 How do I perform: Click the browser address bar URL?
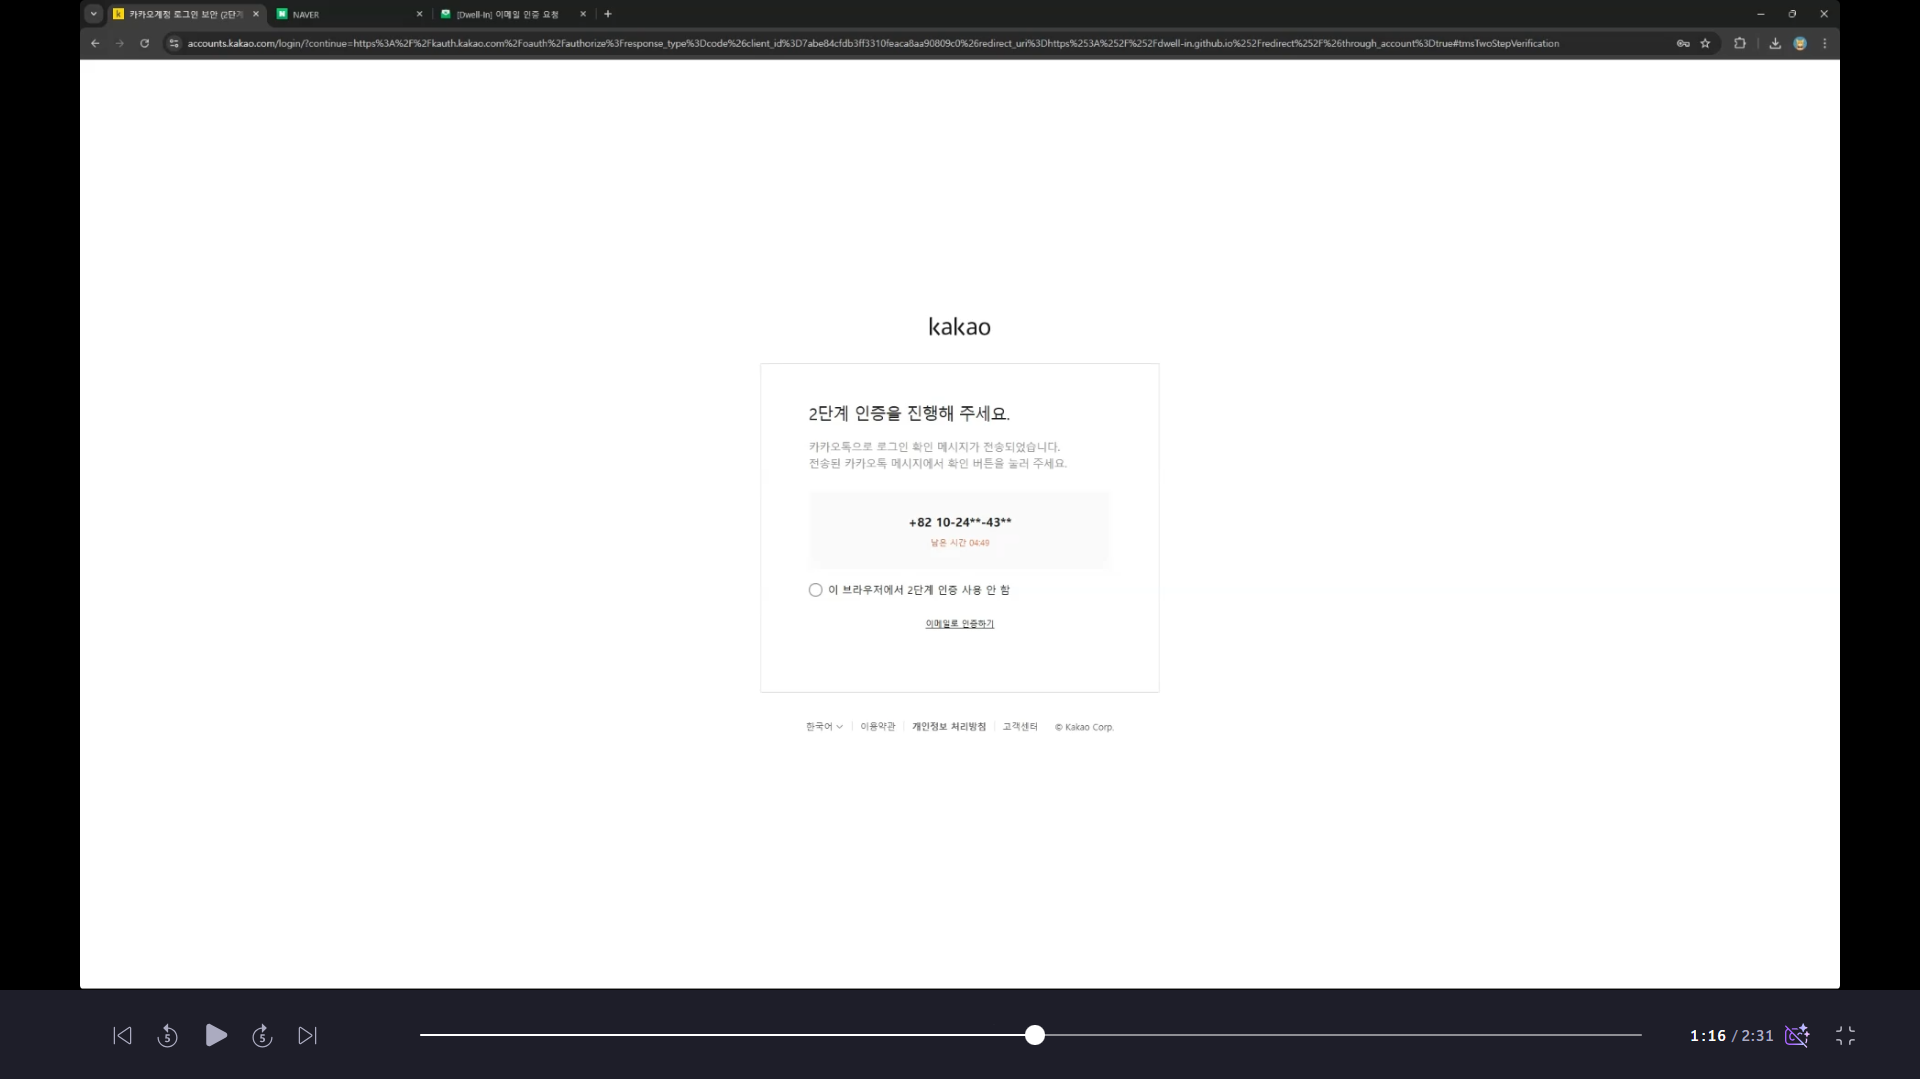[x=873, y=43]
